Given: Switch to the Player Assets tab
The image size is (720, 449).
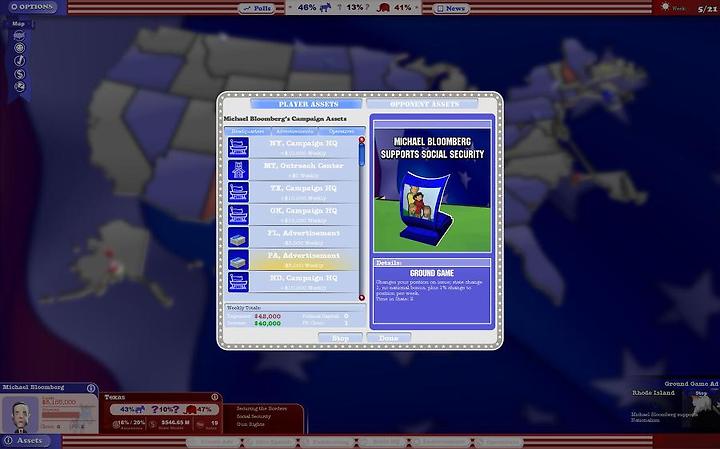Looking at the screenshot, I should pos(306,104).
